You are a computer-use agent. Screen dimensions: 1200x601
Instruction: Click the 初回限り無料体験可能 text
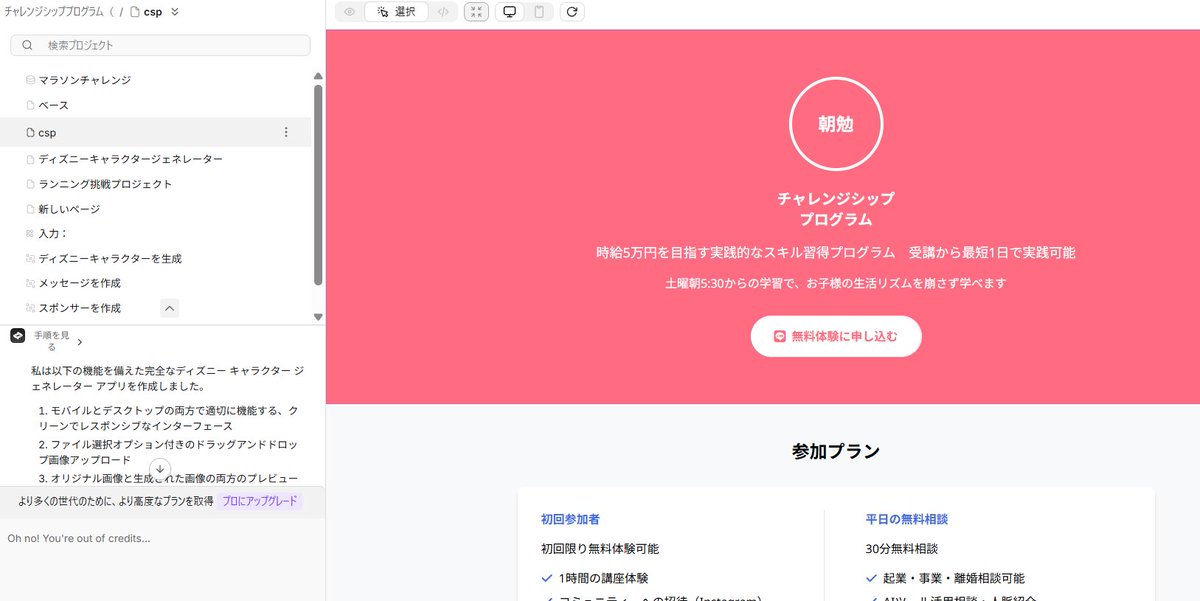(600, 548)
